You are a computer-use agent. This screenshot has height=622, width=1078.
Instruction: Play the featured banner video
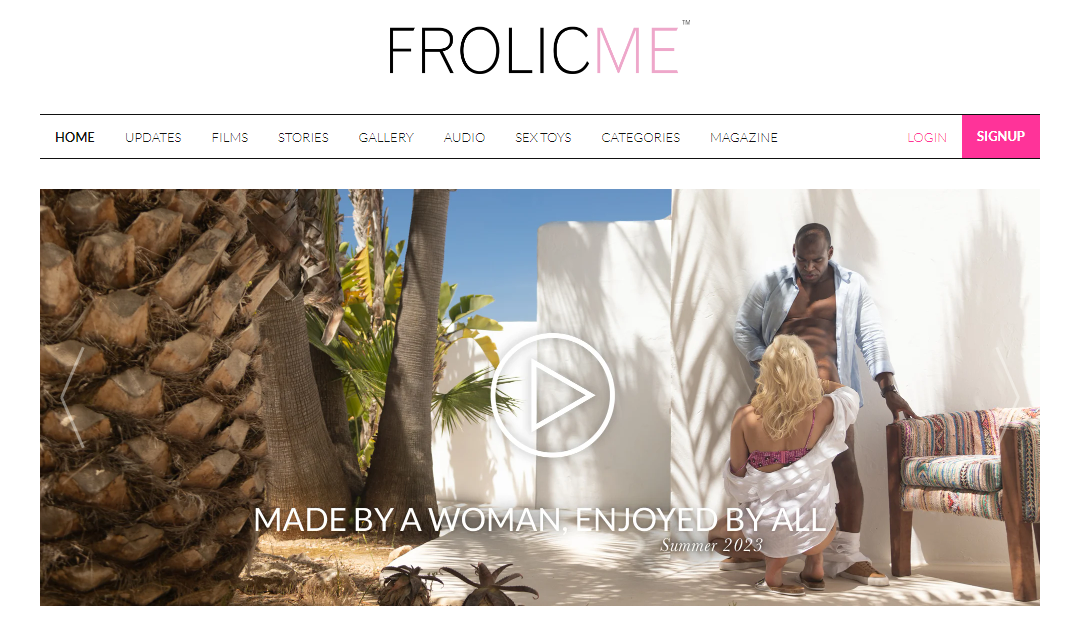coord(553,395)
